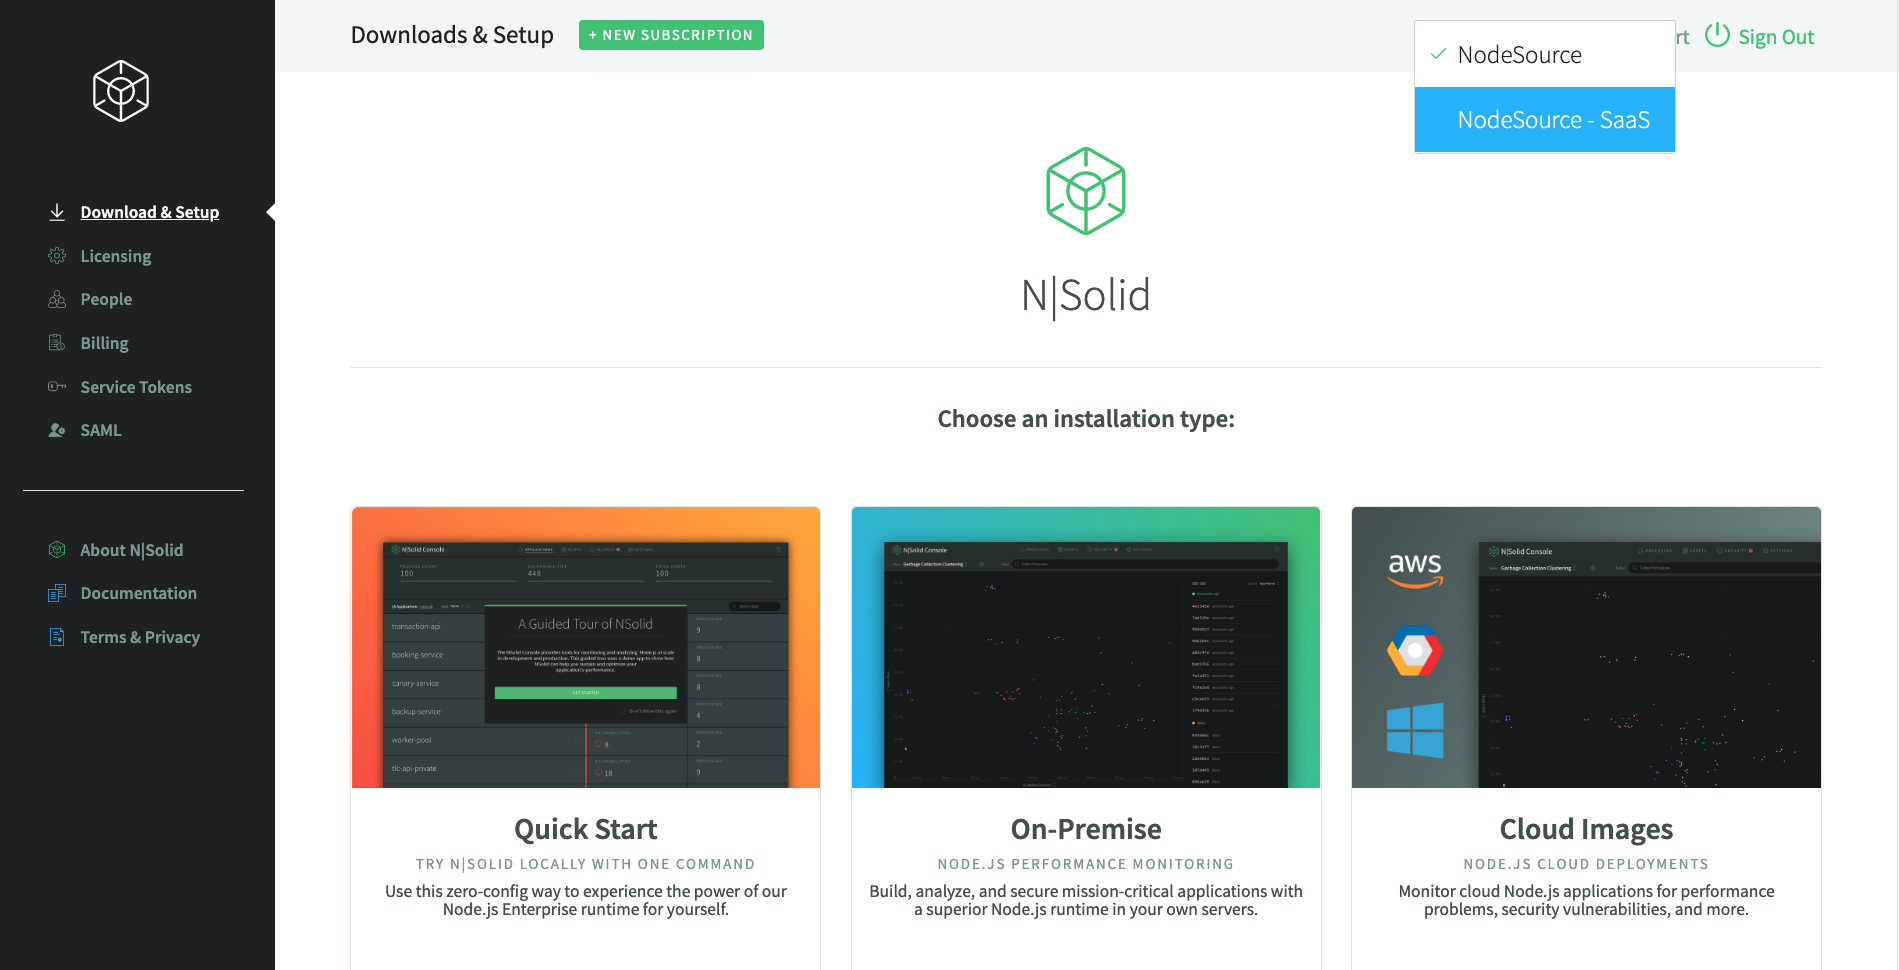1899x970 pixels.
Task: Switch to NodeSource - SaaS organization
Action: (1545, 120)
